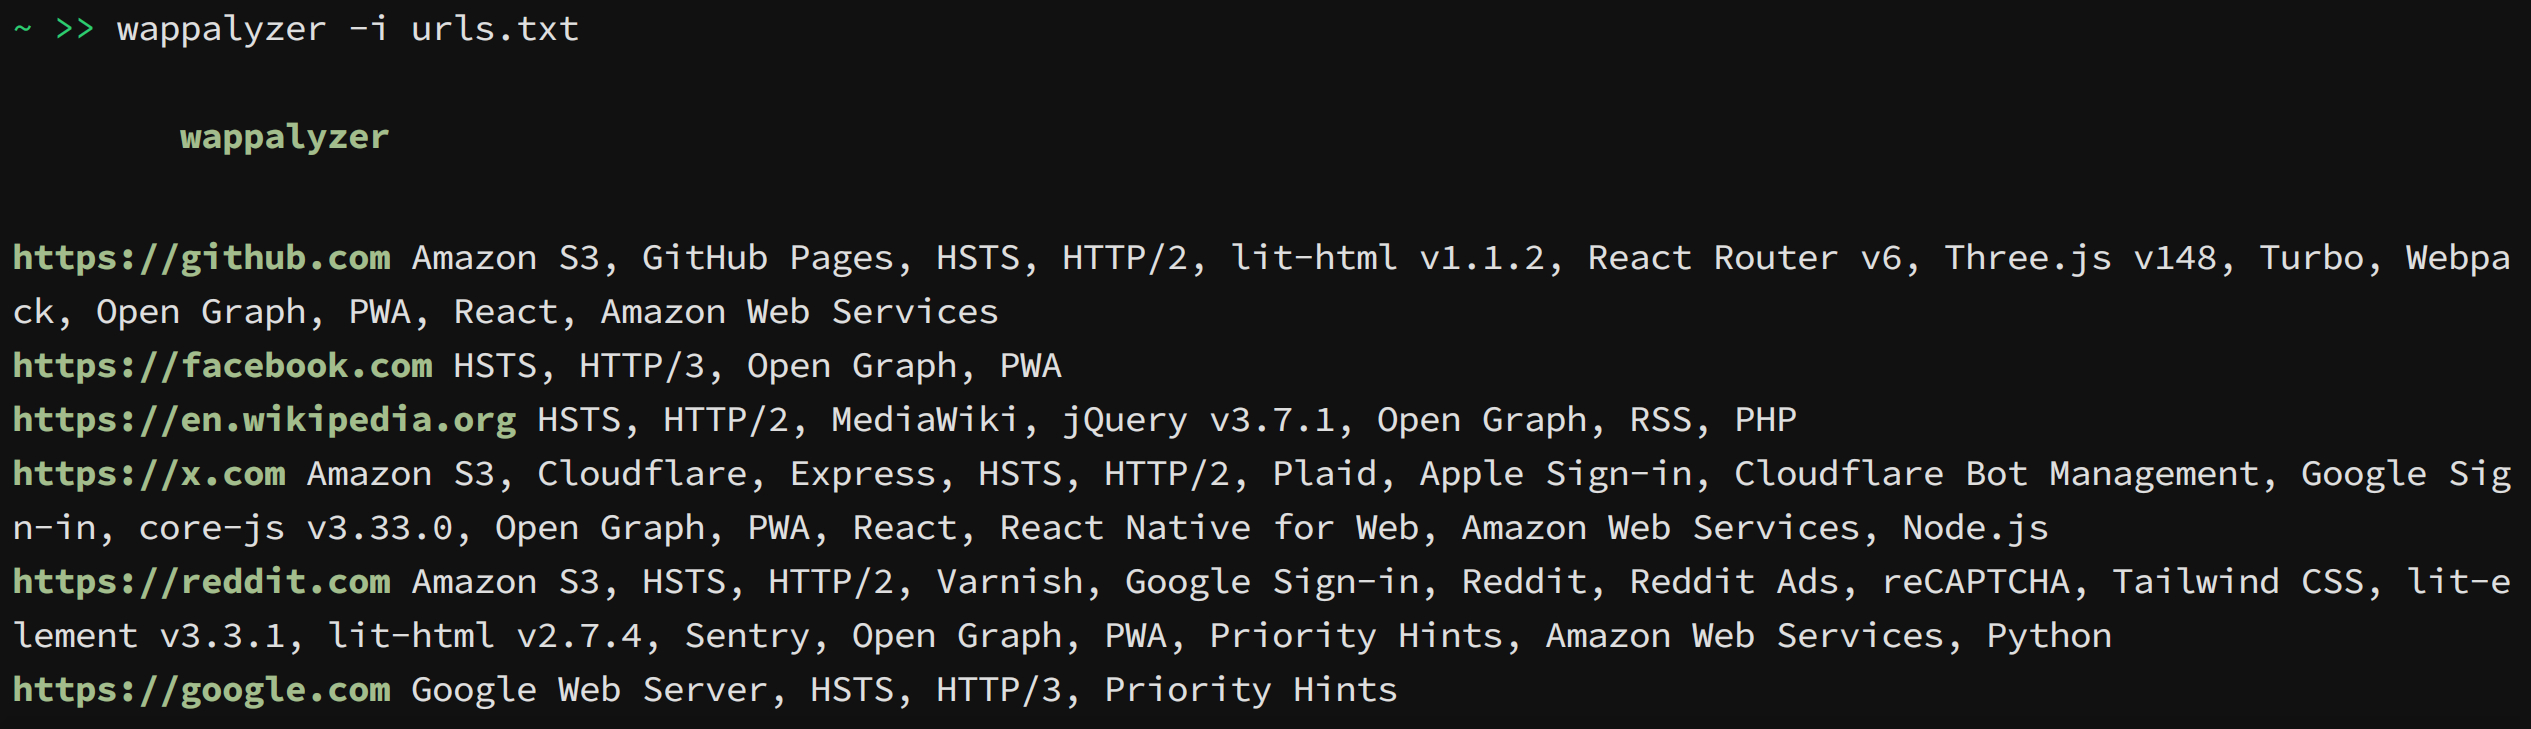Click the wappalyzer command in prompt
The image size is (2531, 729).
[222, 30]
